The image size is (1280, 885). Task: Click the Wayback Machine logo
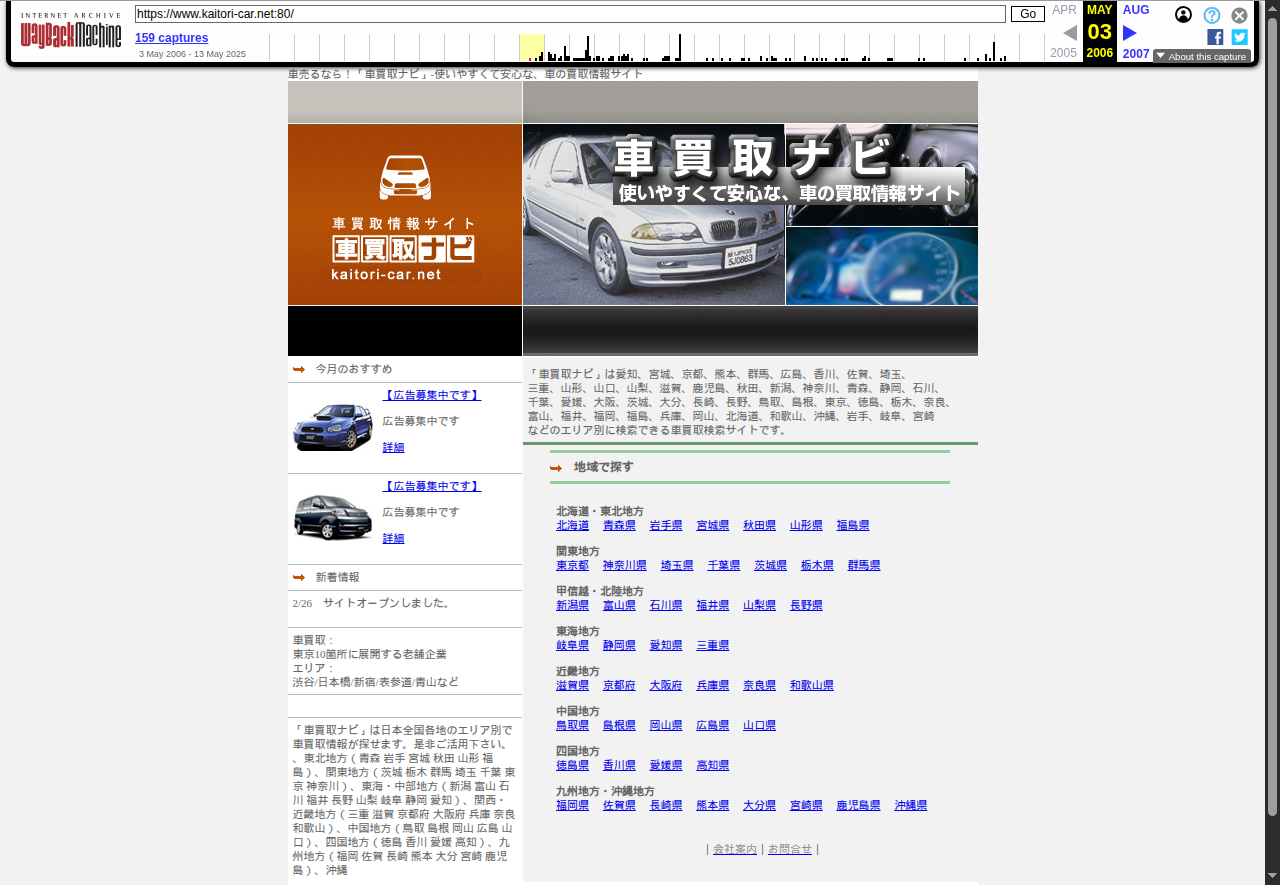70,32
